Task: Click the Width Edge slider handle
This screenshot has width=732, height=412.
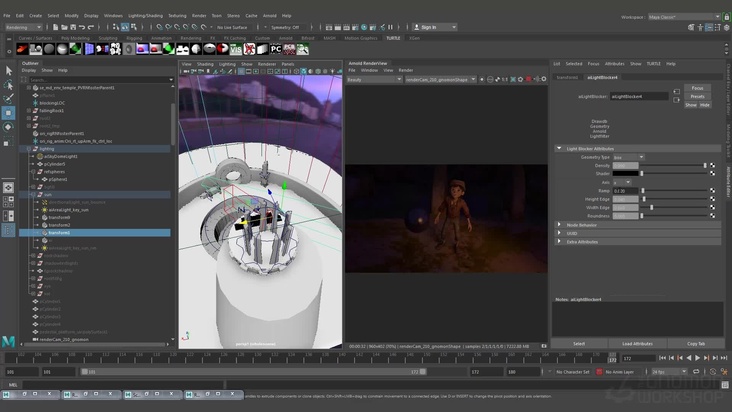Action: point(652,207)
